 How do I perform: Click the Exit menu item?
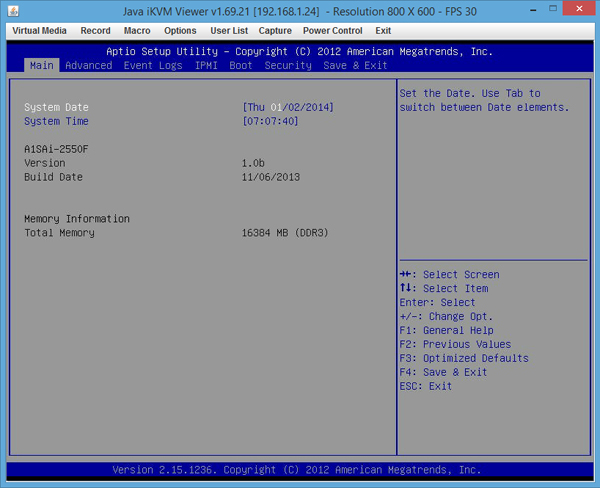coord(383,31)
